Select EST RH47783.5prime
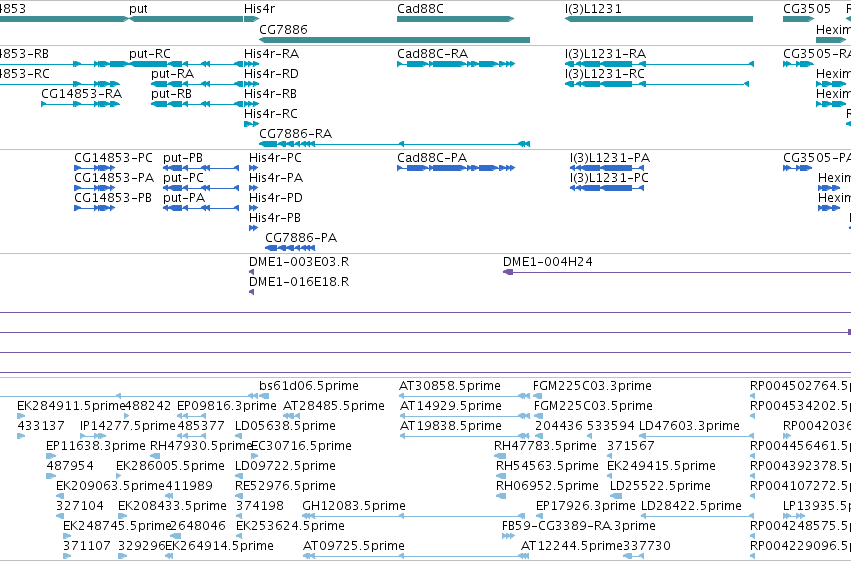 click(x=498, y=456)
